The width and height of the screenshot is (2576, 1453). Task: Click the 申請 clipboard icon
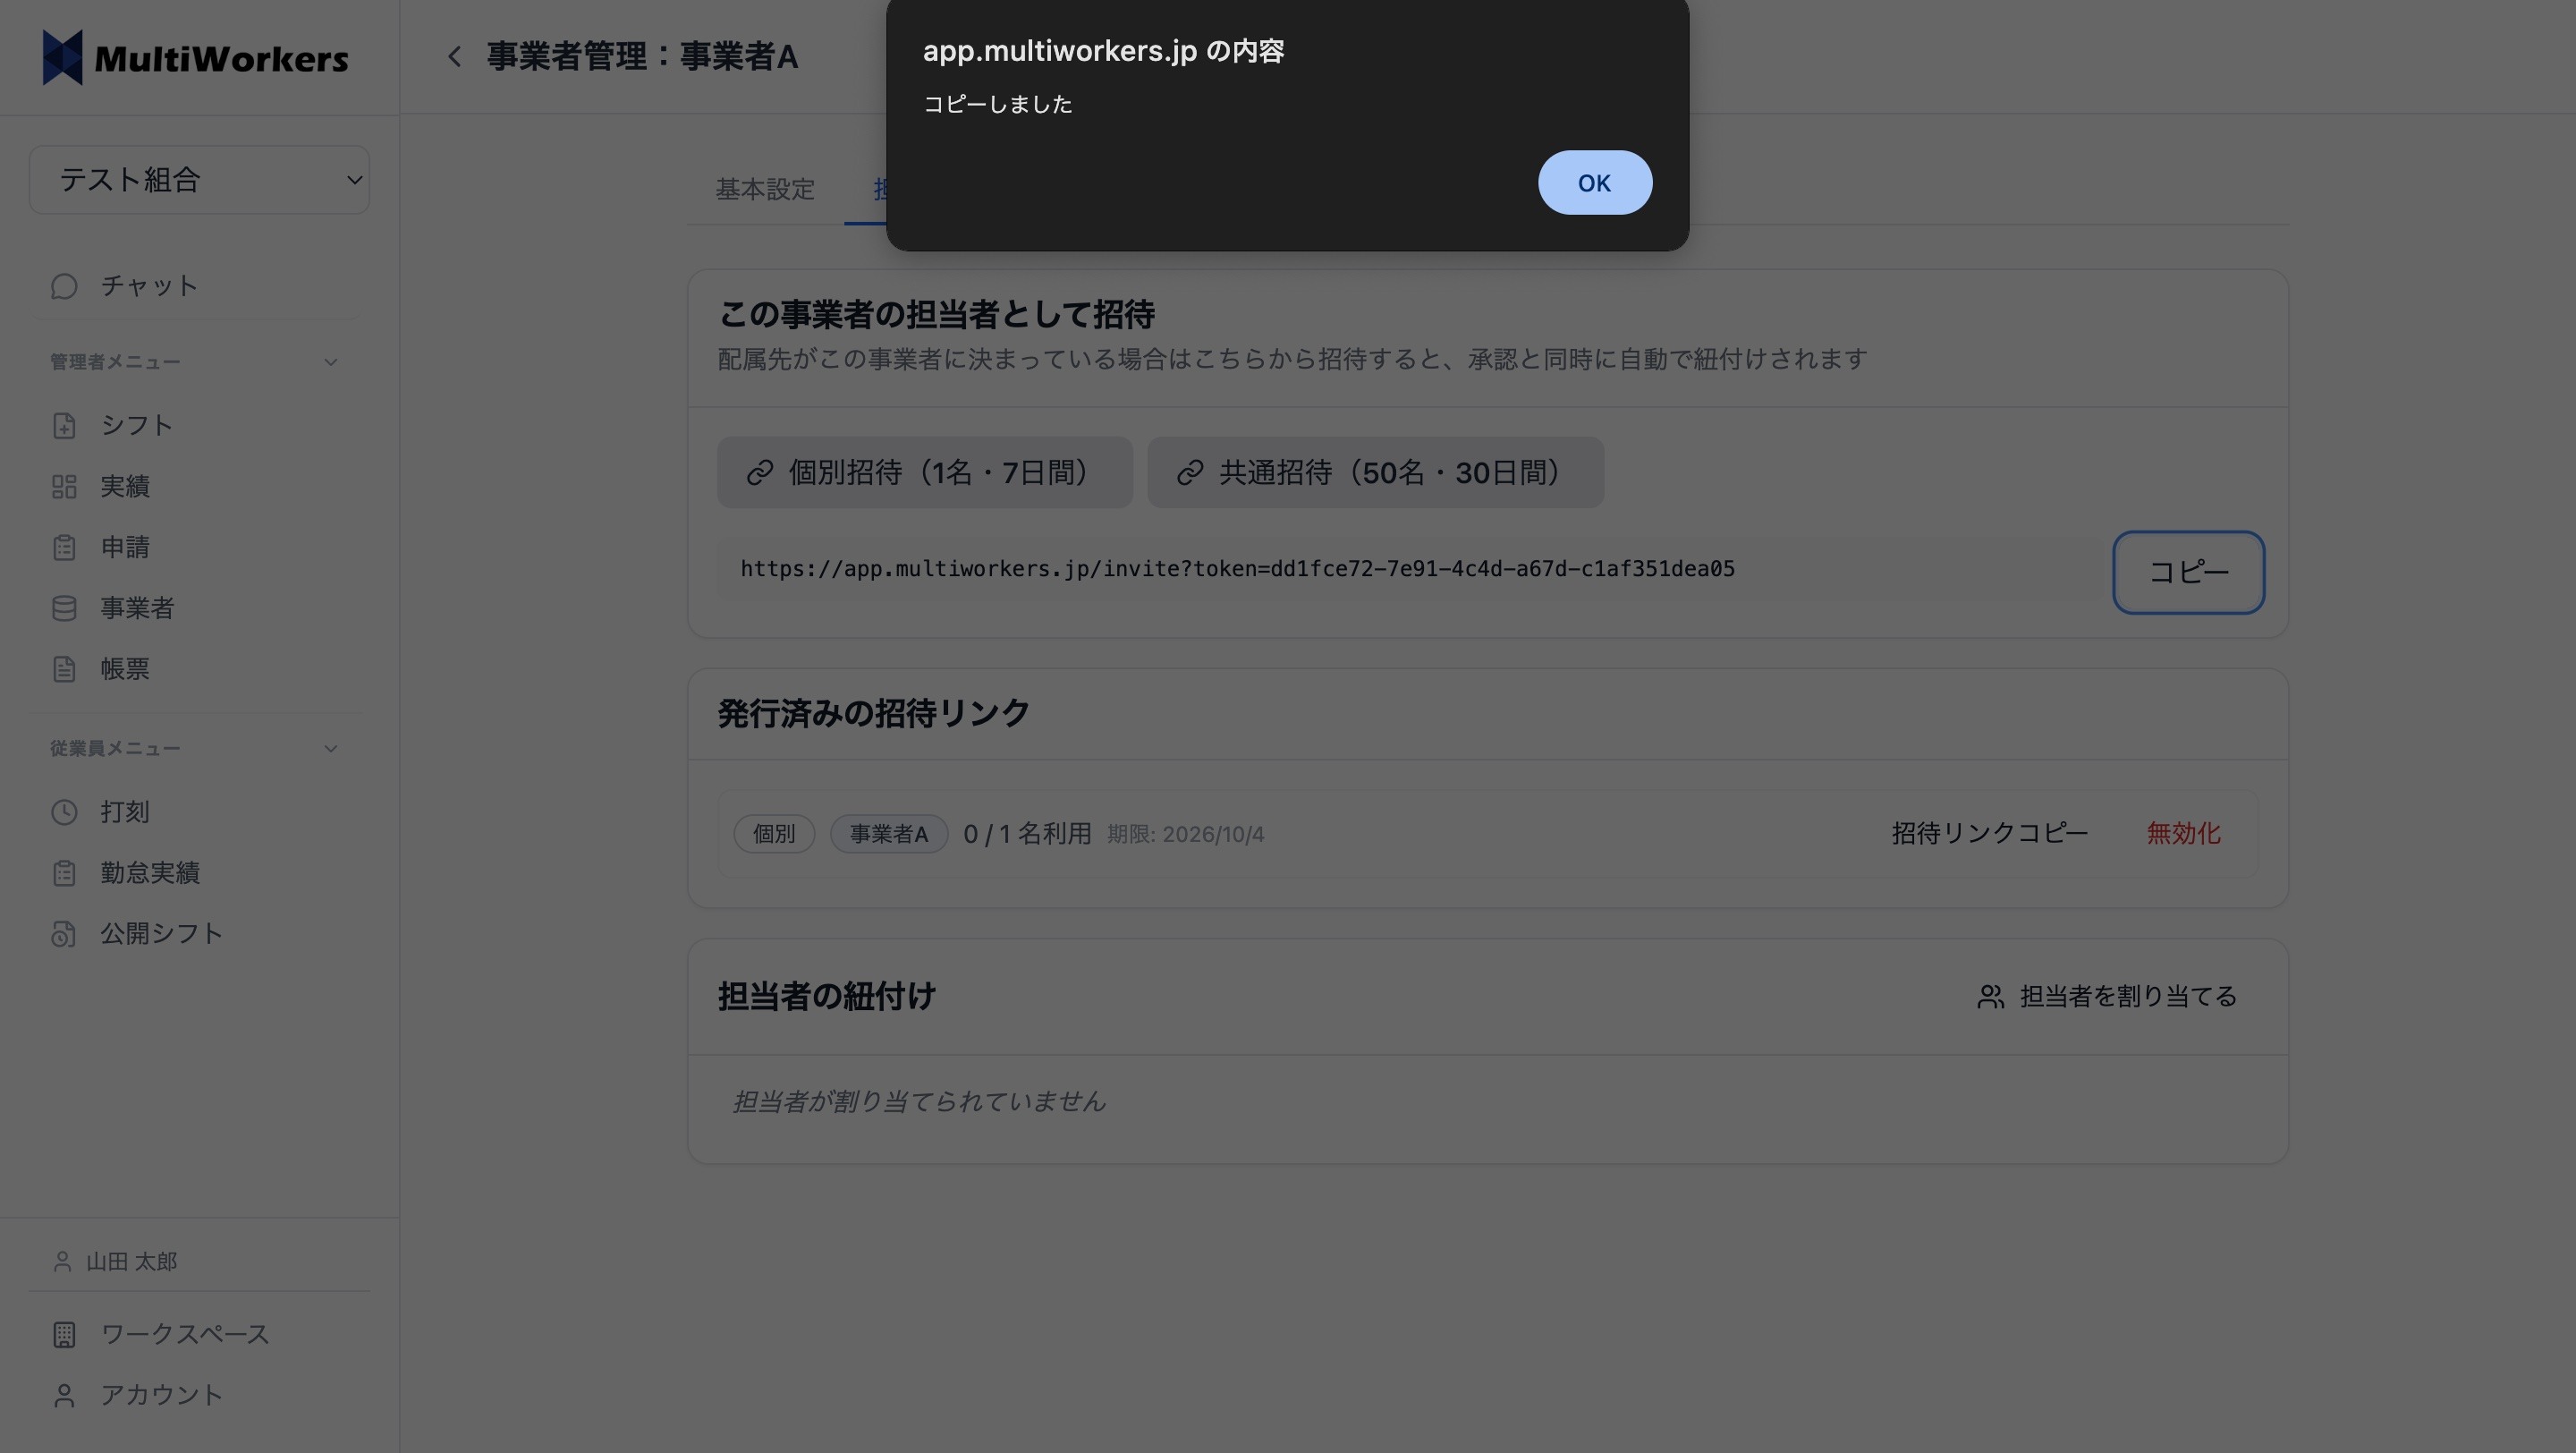point(64,547)
